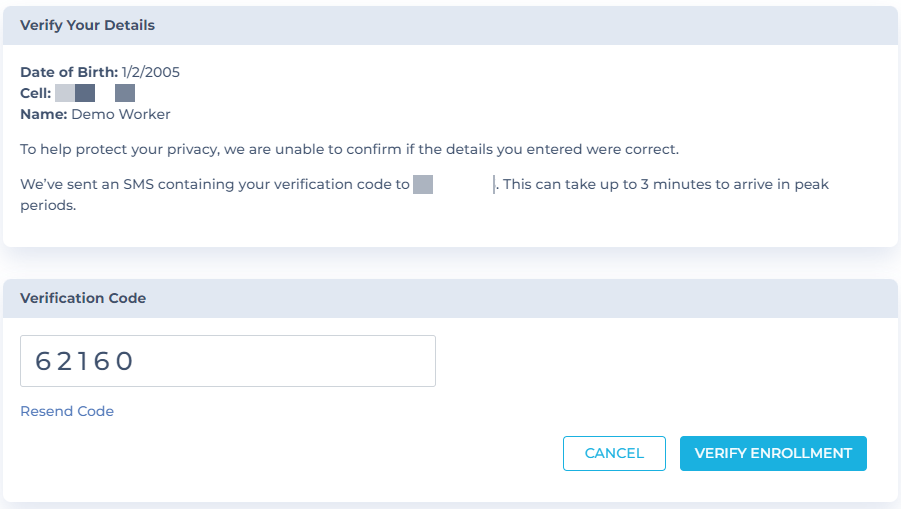The height and width of the screenshot is (509, 901).
Task: Click the Verification Code section header
Action: 83,298
